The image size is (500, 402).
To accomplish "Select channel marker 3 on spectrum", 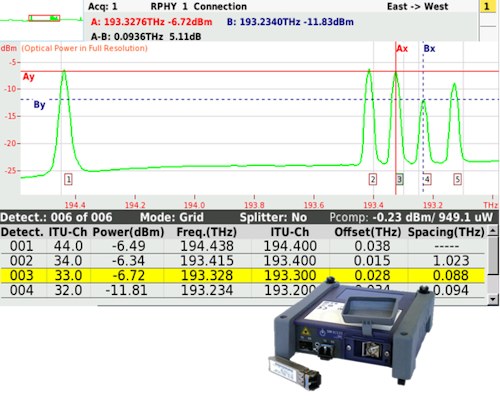I will [399, 180].
